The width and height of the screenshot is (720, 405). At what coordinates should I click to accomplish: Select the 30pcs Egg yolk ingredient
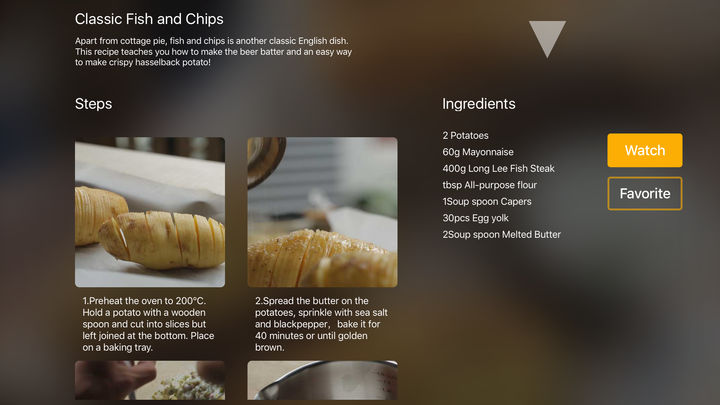point(476,218)
